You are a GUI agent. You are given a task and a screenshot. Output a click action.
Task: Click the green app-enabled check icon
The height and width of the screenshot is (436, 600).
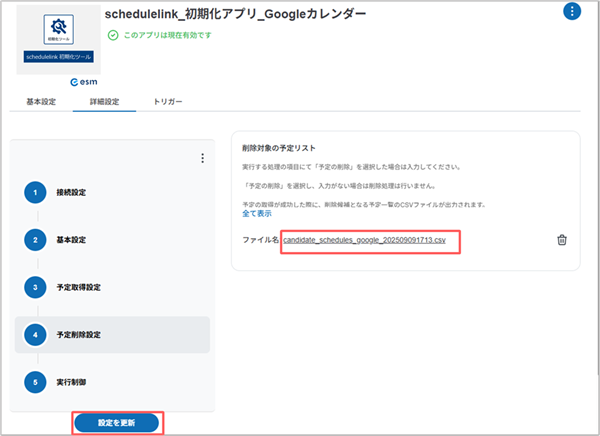coord(113,34)
